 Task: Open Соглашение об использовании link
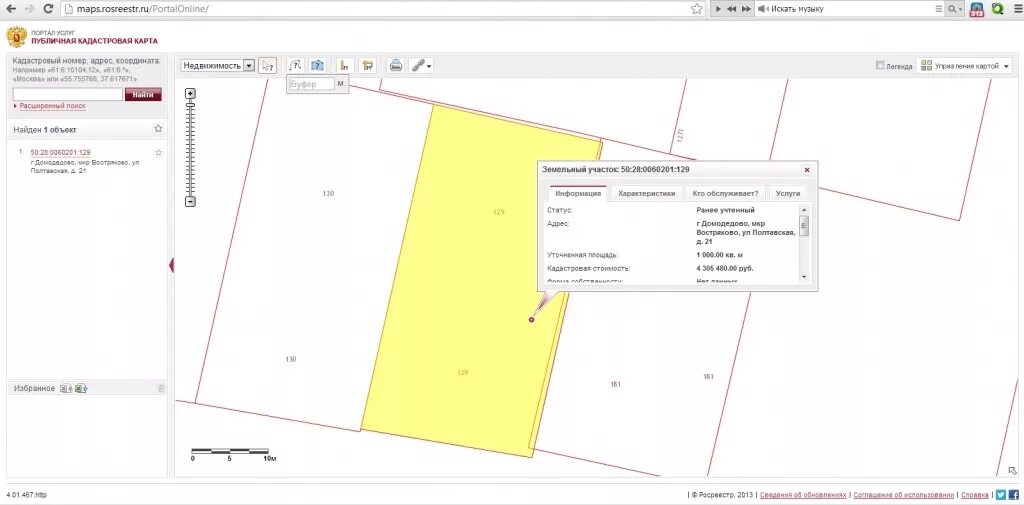coord(904,495)
